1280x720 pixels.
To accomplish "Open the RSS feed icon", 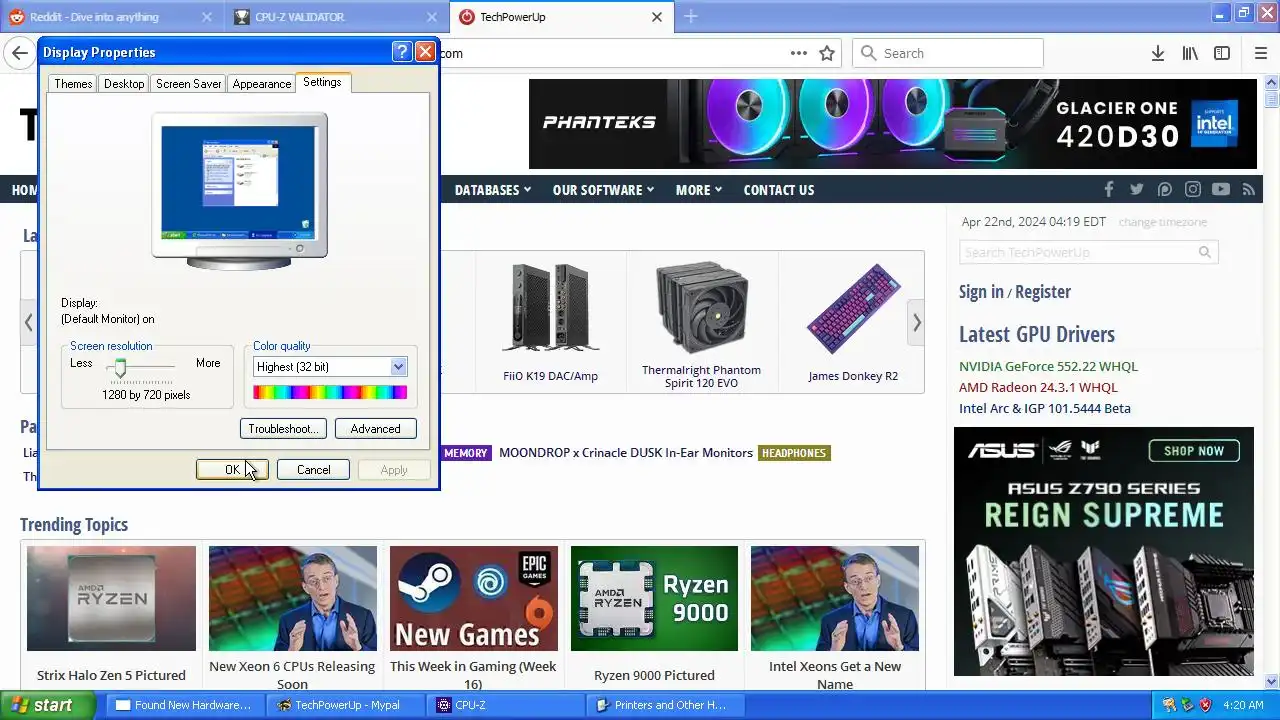I will click(1248, 189).
